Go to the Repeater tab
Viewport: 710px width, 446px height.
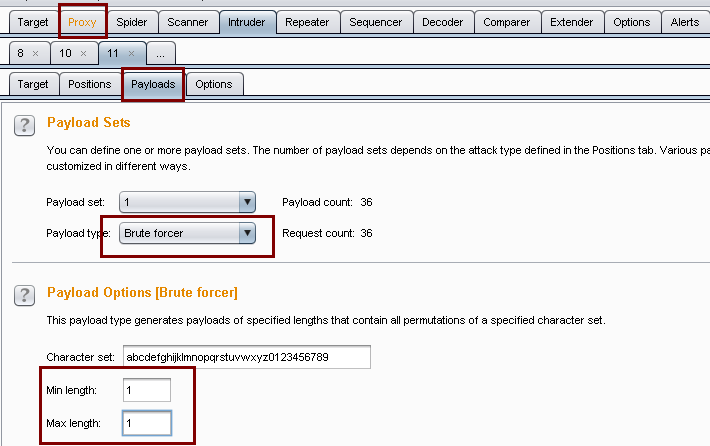(x=307, y=22)
